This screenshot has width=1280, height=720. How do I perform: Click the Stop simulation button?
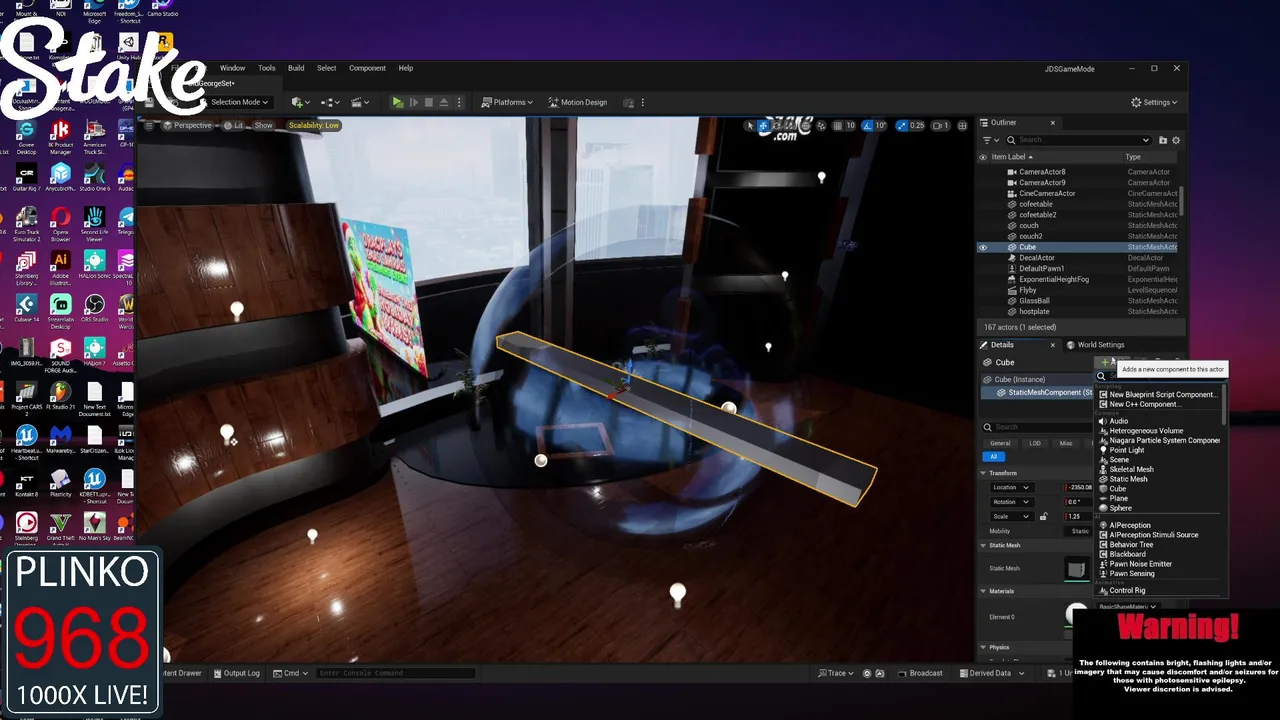[x=429, y=102]
